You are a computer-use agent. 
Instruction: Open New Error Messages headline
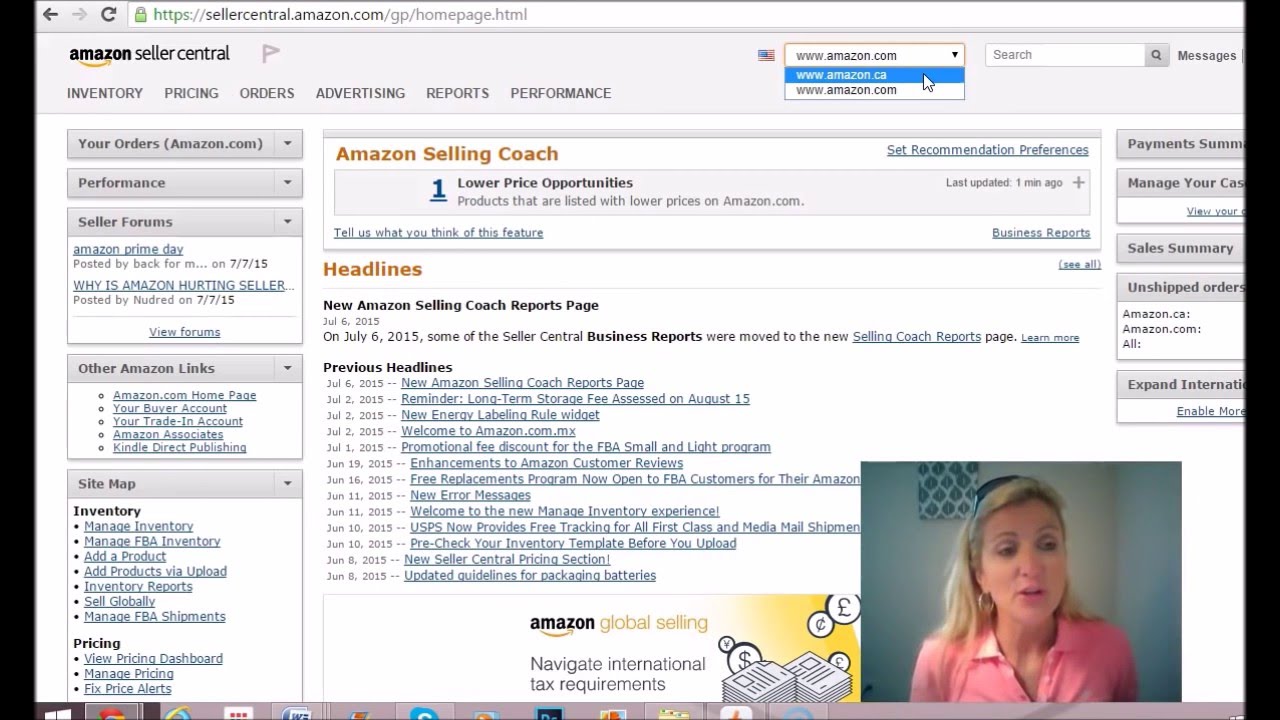[470, 495]
